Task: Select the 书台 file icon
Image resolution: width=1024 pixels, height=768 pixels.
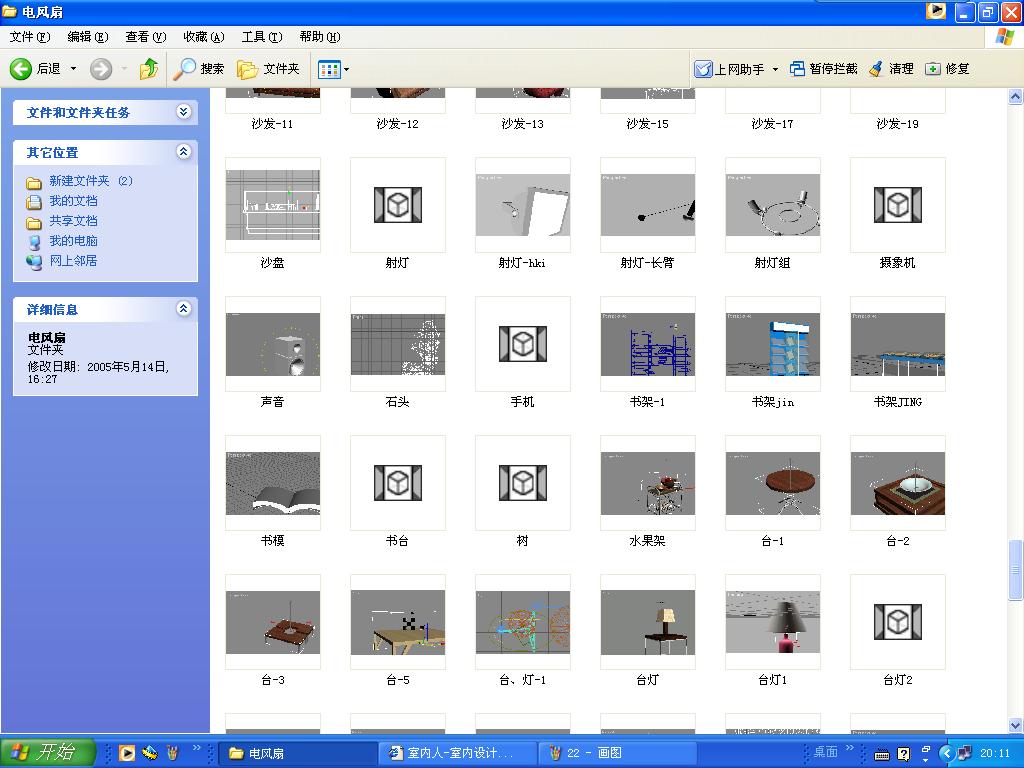Action: 398,483
